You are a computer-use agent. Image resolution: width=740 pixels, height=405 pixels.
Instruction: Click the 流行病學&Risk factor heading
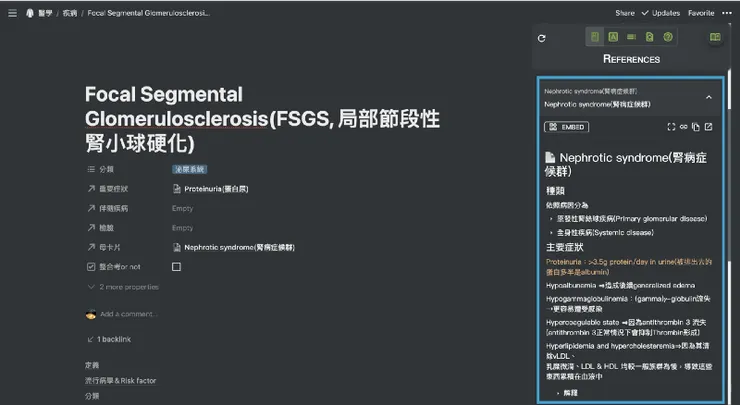coord(120,380)
